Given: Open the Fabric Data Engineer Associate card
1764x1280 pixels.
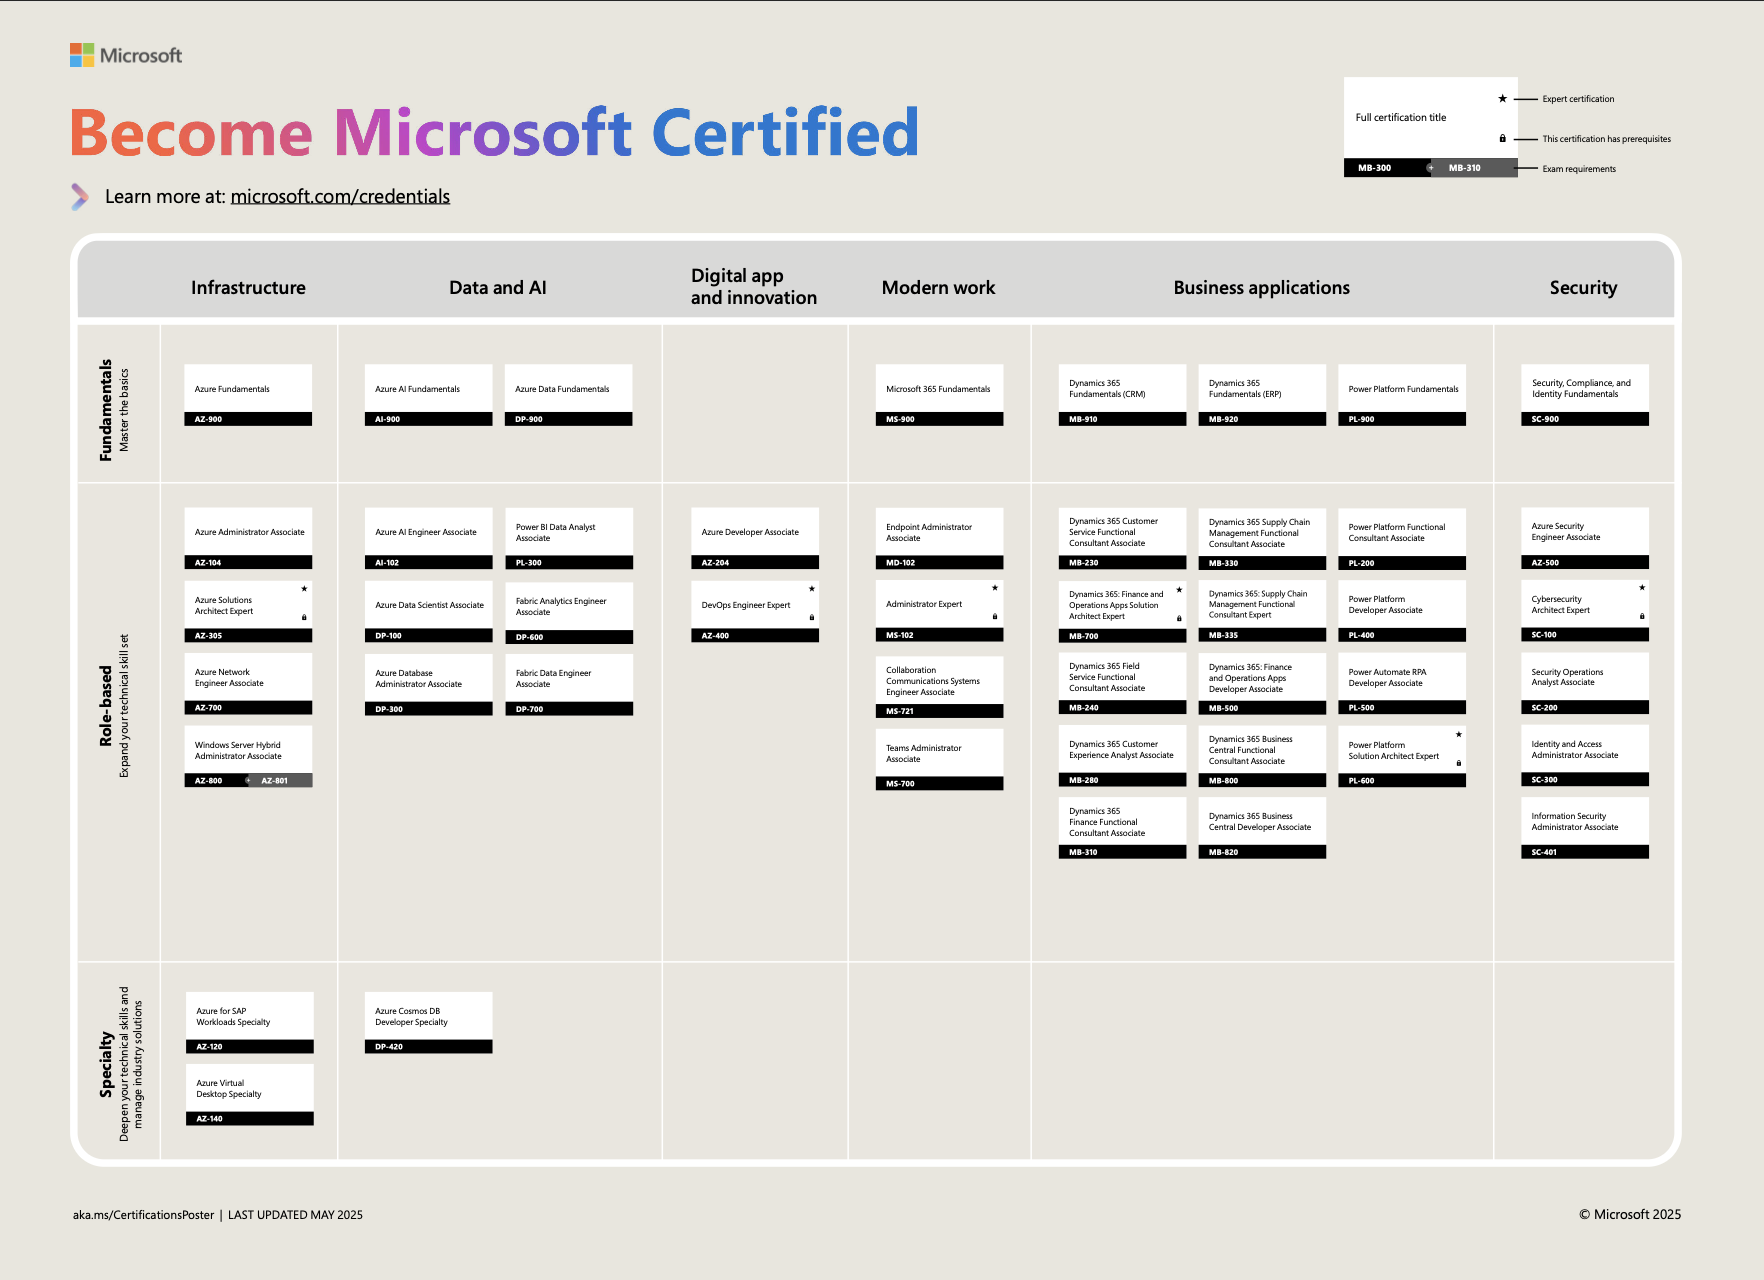Looking at the screenshot, I should click(568, 684).
